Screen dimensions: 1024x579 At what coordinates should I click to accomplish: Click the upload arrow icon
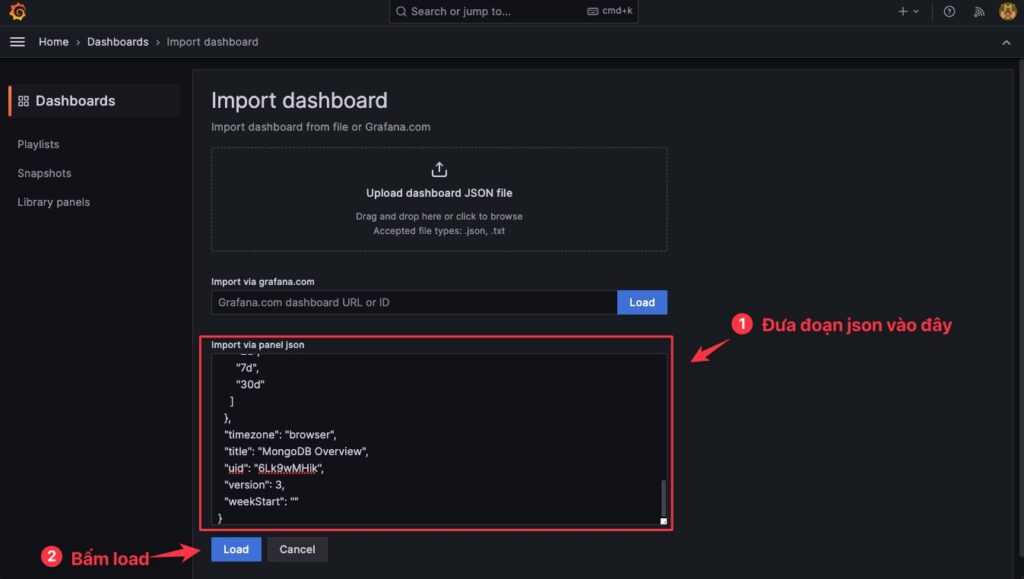(439, 170)
